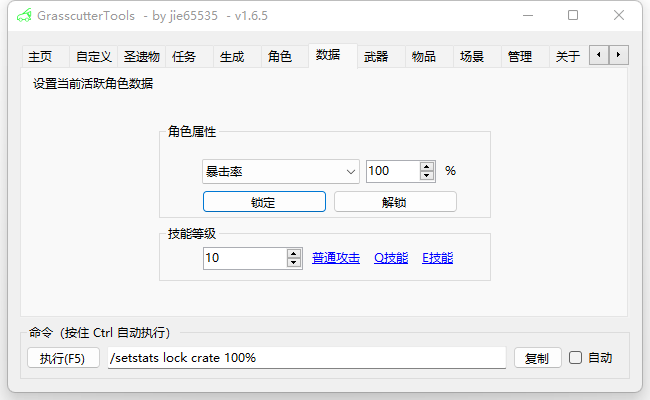Go to the 场景 tab
Viewport: 650px width, 400px height.
(x=472, y=57)
